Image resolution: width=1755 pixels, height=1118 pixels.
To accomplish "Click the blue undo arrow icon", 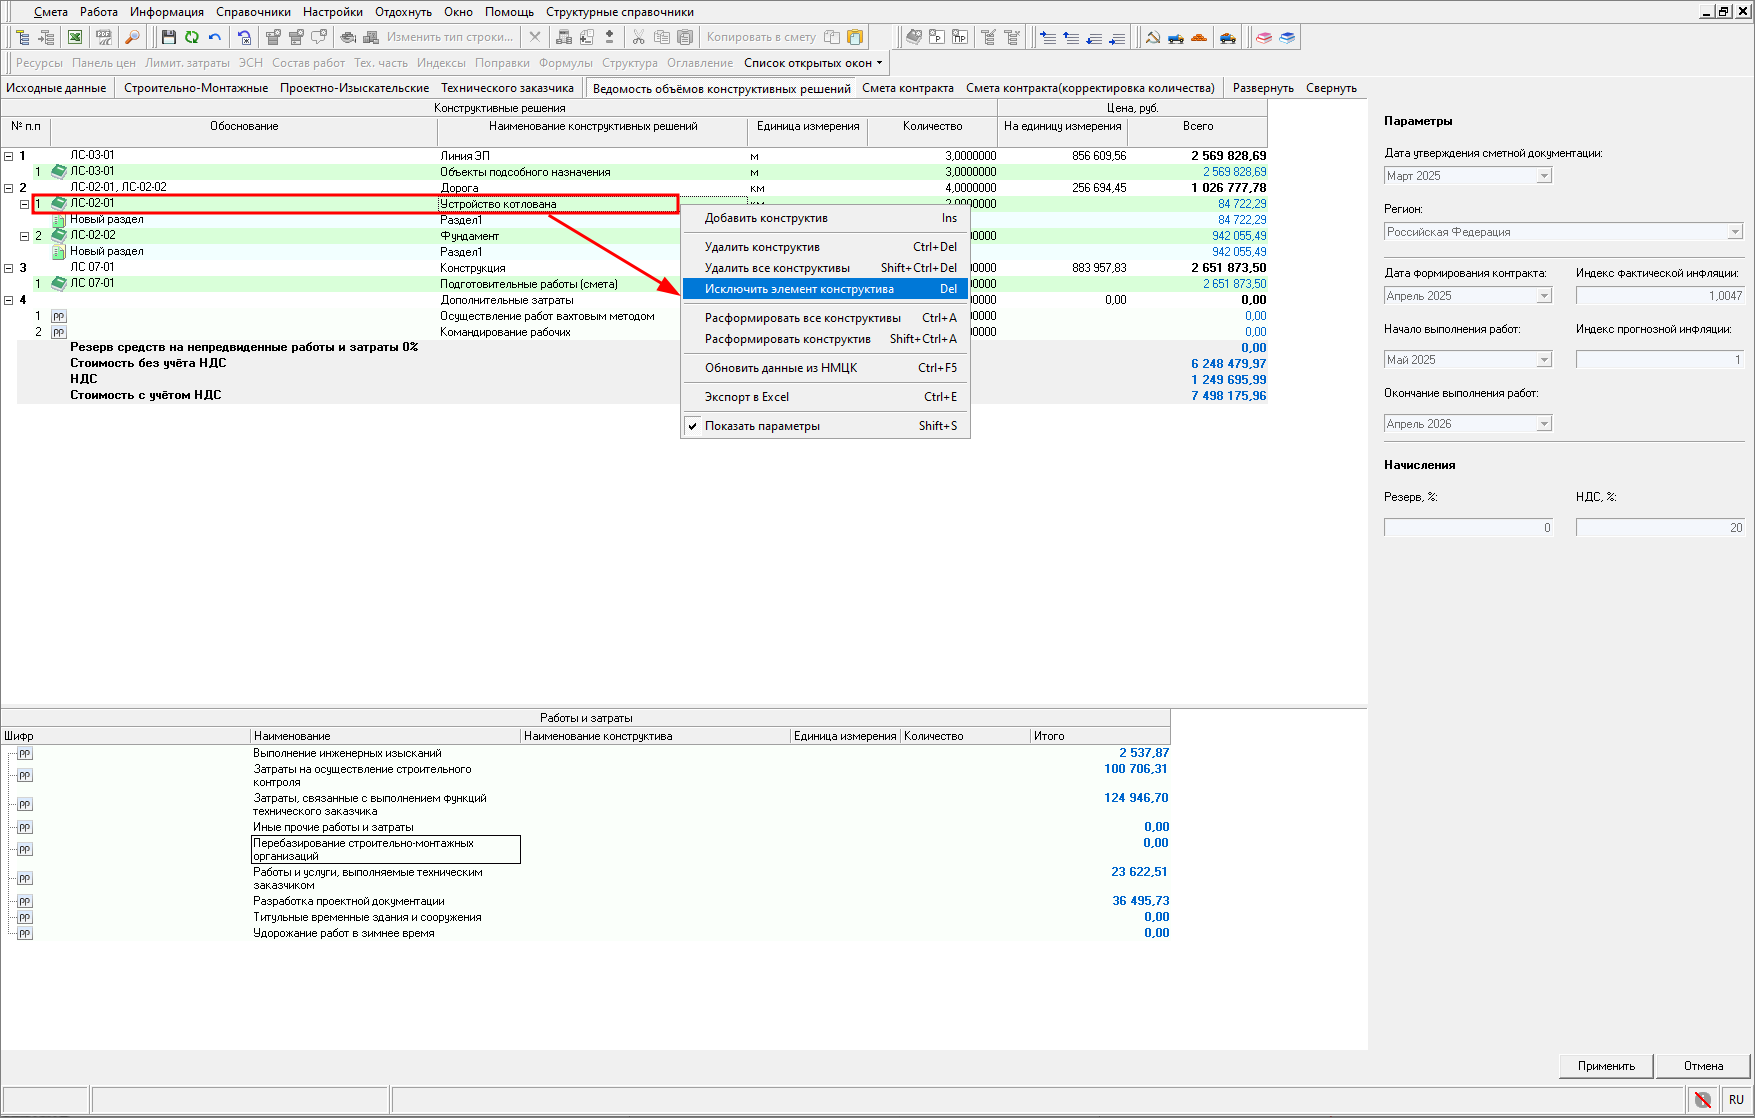I will (x=214, y=37).
